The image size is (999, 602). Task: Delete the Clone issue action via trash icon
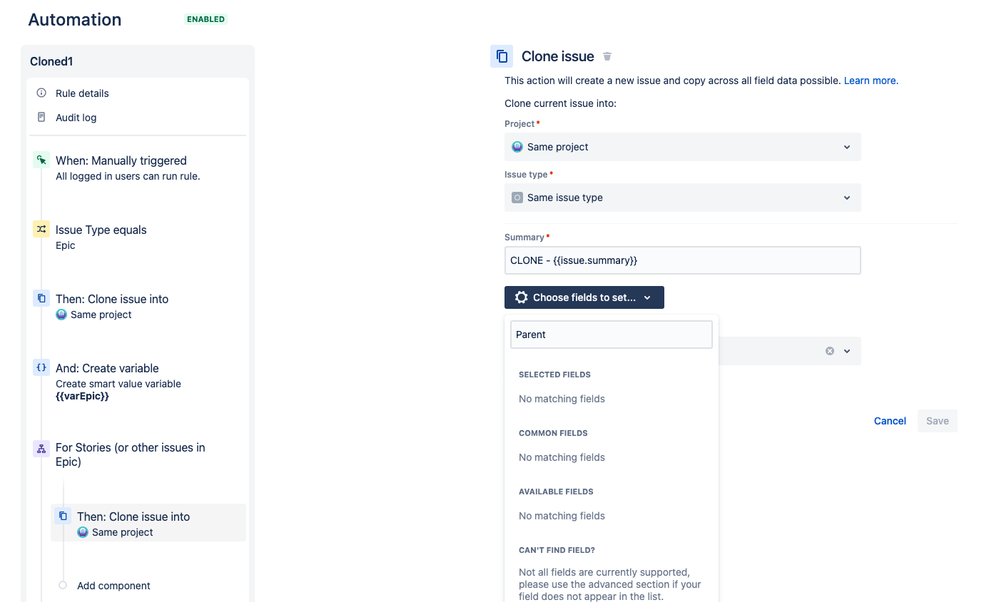(x=607, y=57)
